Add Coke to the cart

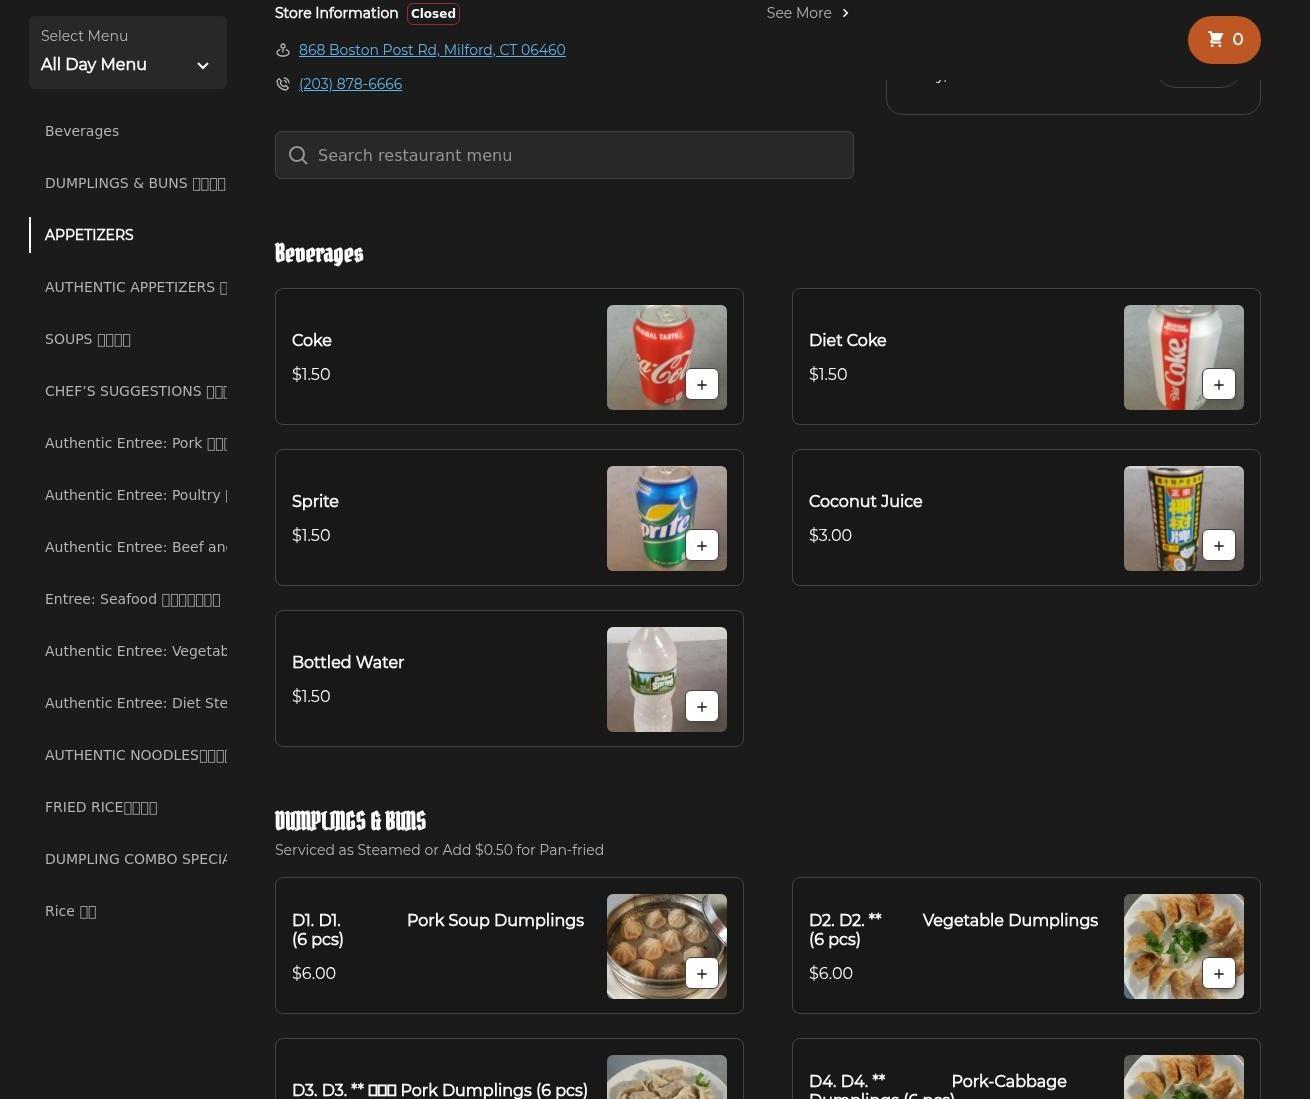pyautogui.click(x=701, y=385)
